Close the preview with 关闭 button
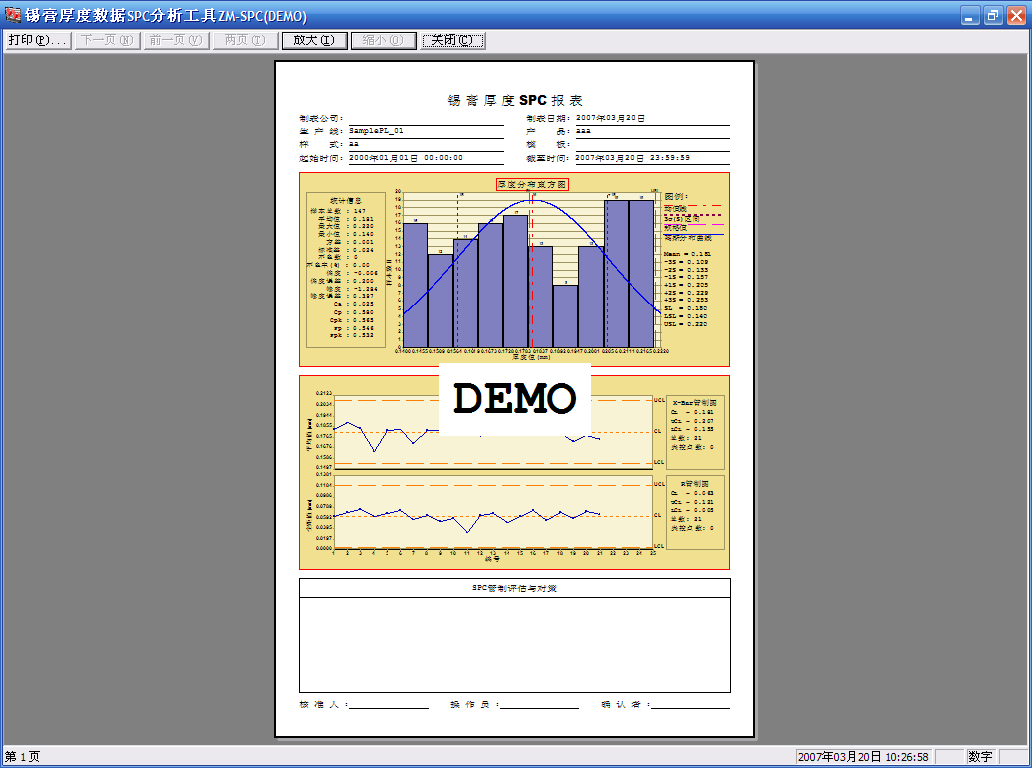This screenshot has height=768, width=1032. pyautogui.click(x=453, y=40)
